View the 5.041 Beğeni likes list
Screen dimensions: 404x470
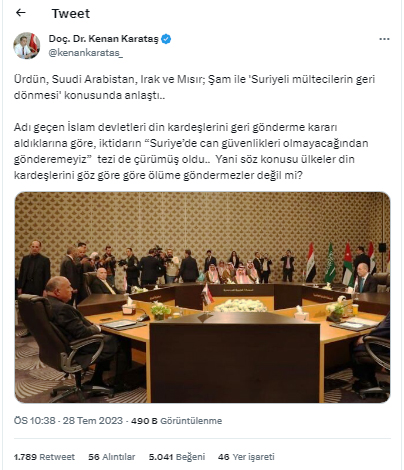tap(177, 457)
